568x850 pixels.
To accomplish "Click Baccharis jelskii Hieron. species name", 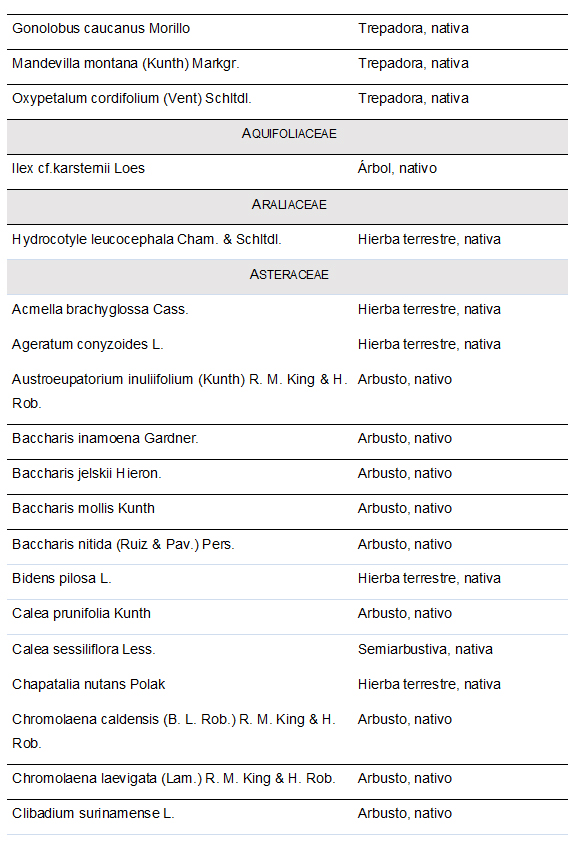I will pos(87,474).
